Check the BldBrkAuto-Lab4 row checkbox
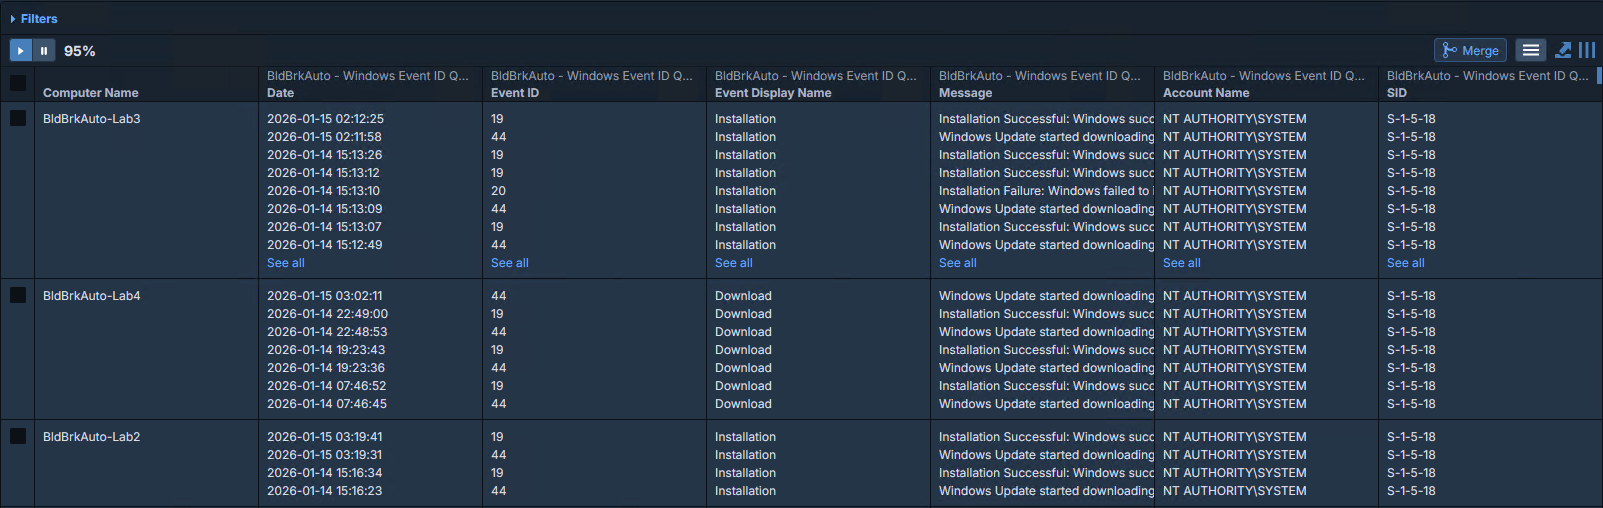1603x508 pixels. coord(18,295)
